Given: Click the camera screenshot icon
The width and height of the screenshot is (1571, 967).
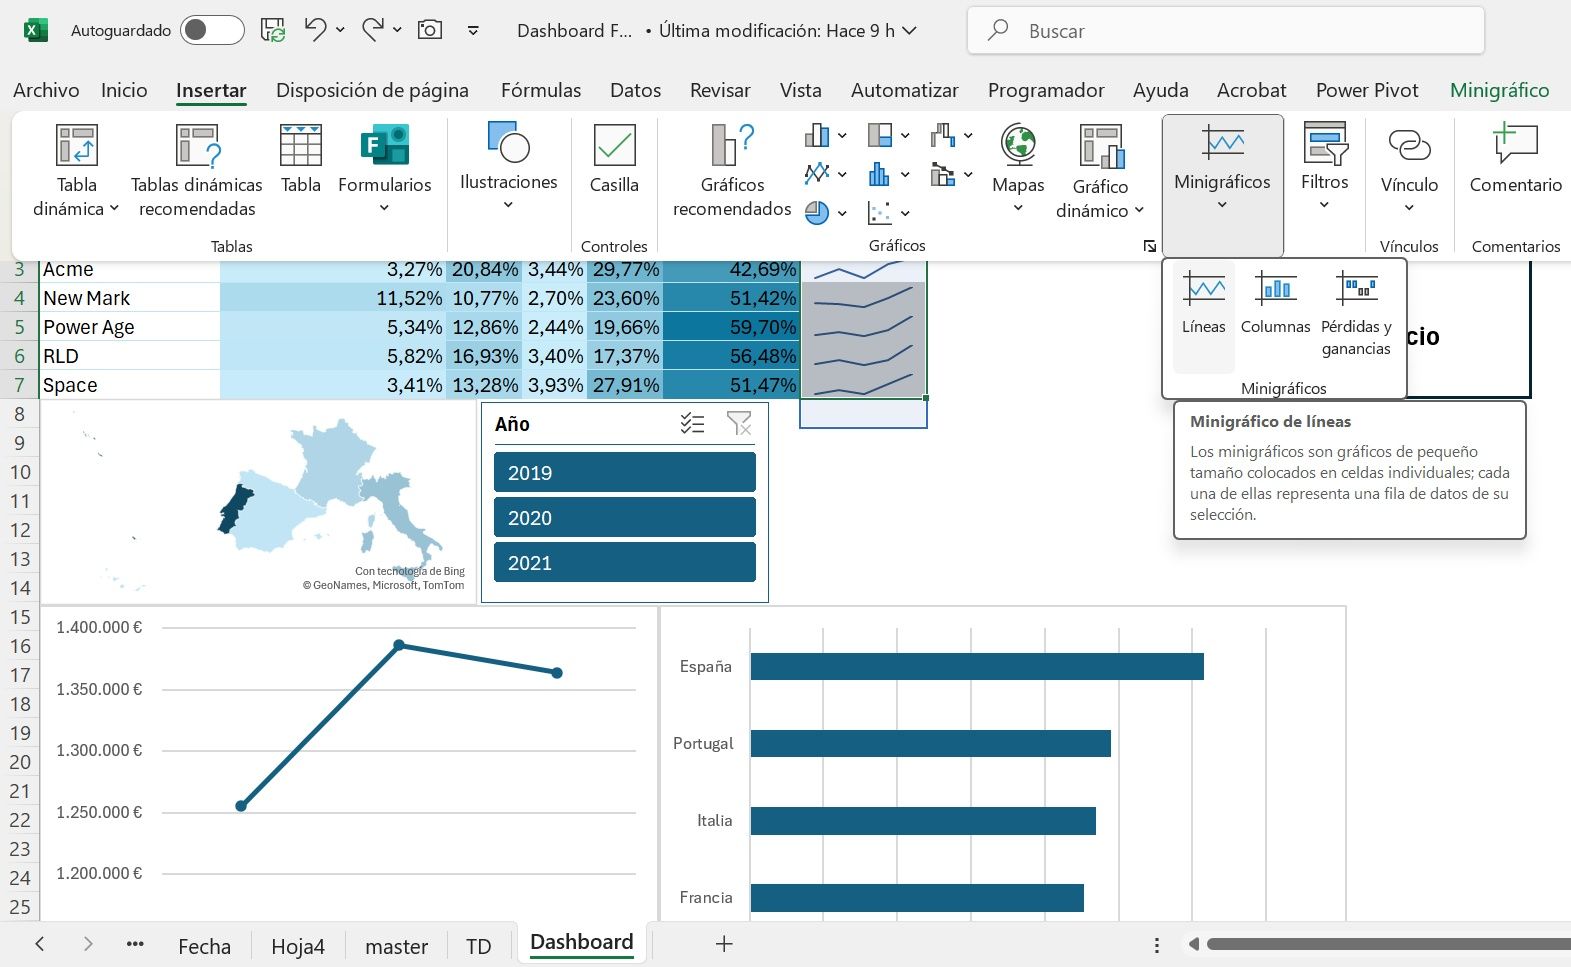Looking at the screenshot, I should coord(430,30).
